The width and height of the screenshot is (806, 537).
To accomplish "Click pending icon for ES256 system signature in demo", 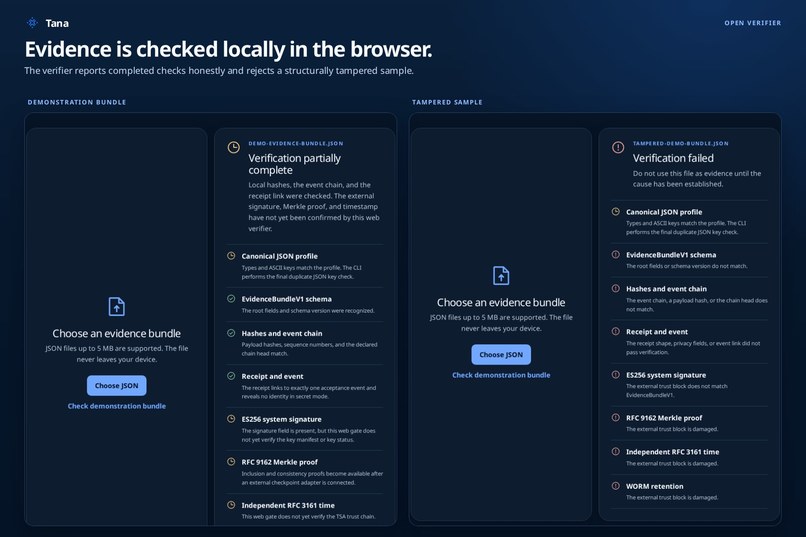I will point(231,419).
